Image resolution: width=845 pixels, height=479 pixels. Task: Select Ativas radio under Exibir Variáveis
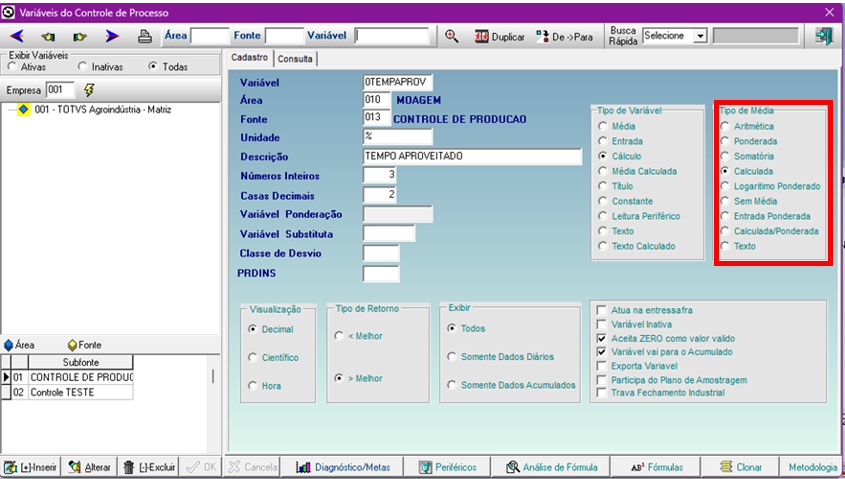click(x=12, y=66)
